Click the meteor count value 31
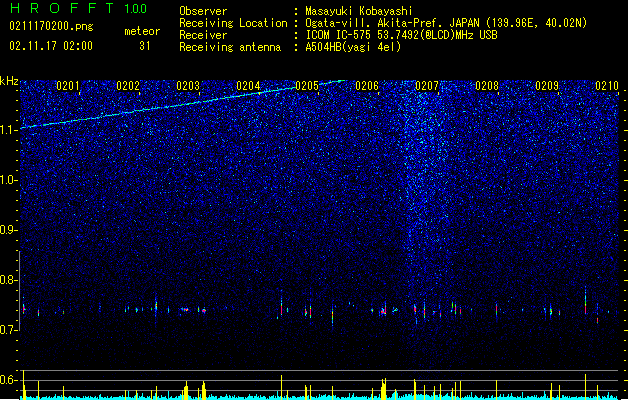 (145, 46)
